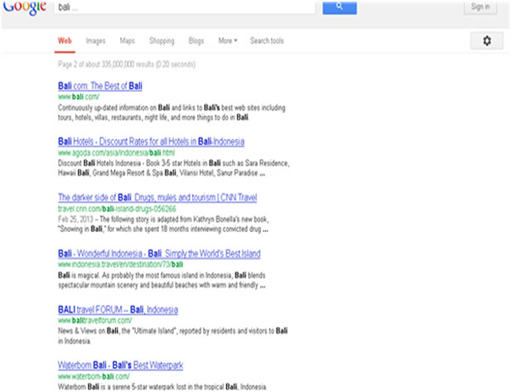Click the www.bali.com/ green URL
Screen dimensions: 520x392
tap(79, 97)
